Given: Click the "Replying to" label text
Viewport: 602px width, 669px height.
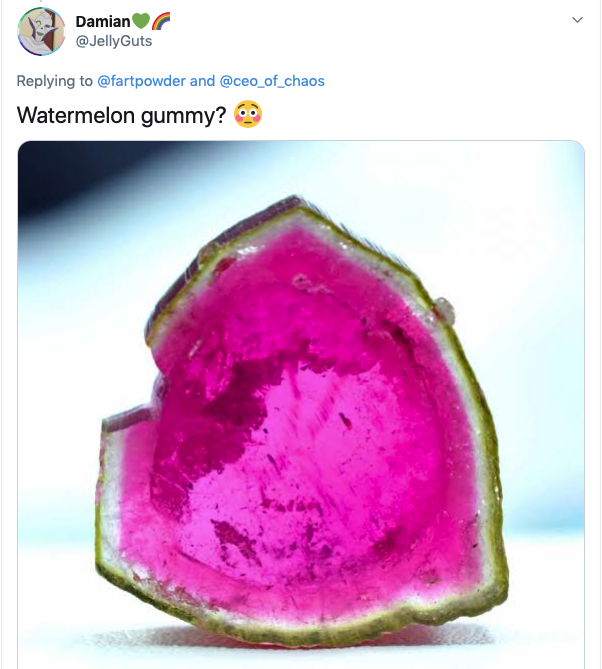Looking at the screenshot, I should pos(55,81).
